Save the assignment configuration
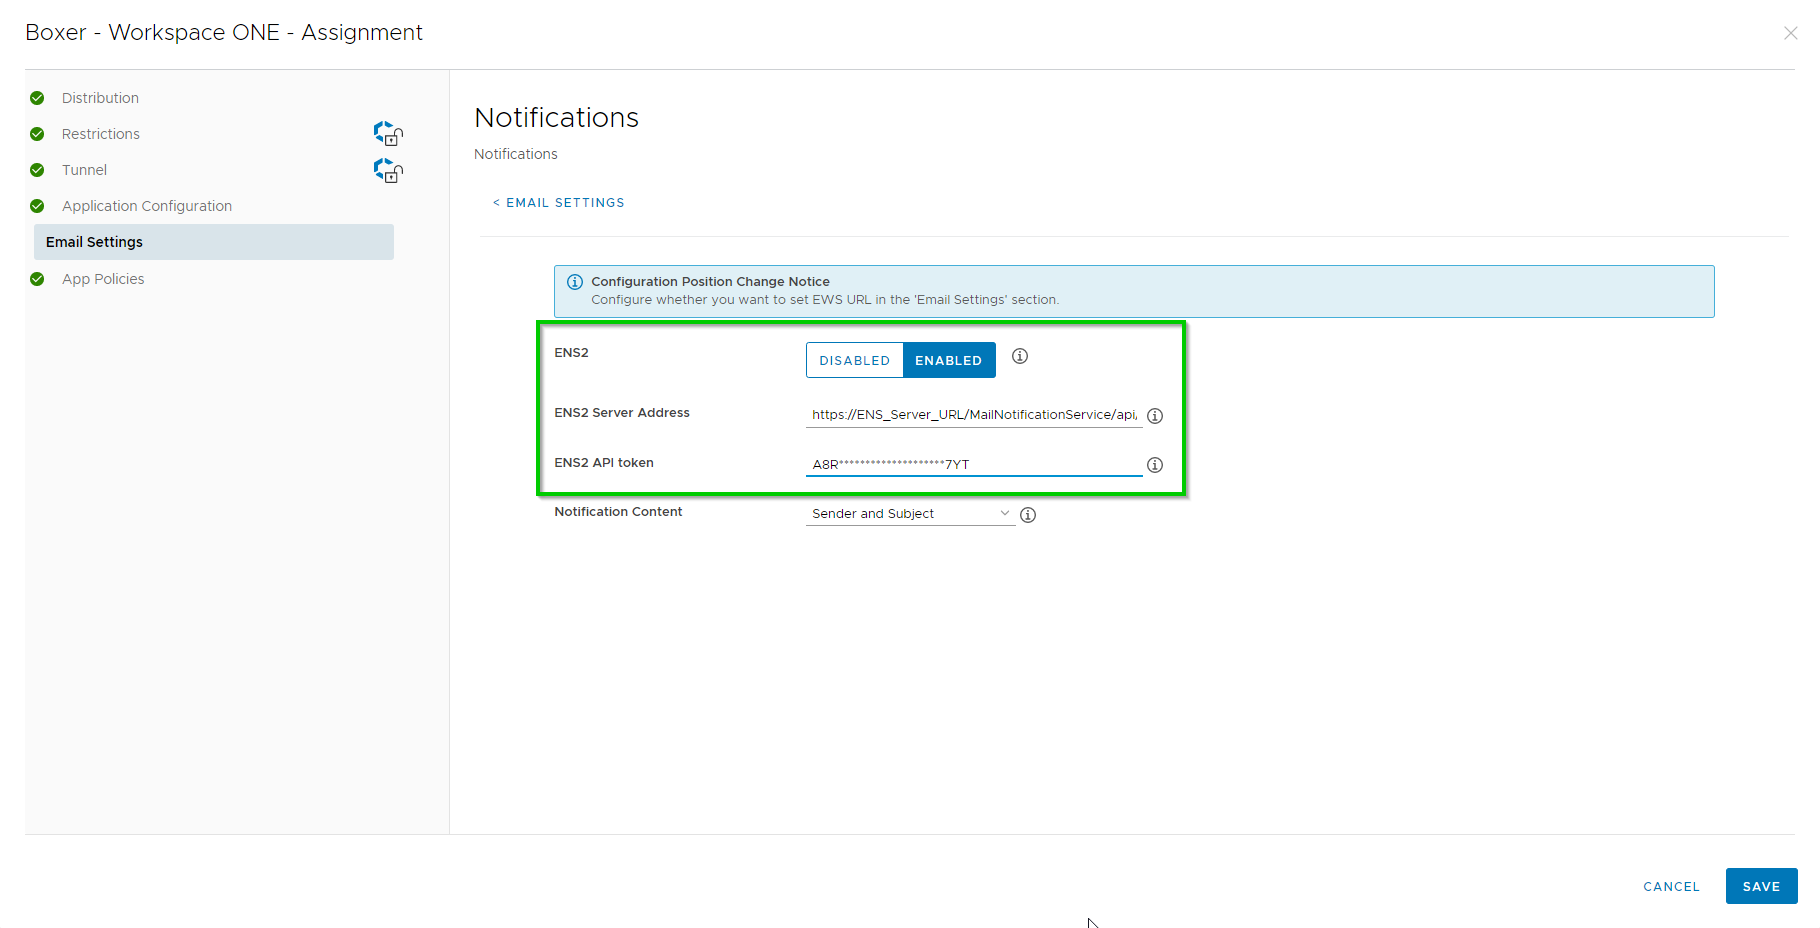1820x928 pixels. (1761, 886)
